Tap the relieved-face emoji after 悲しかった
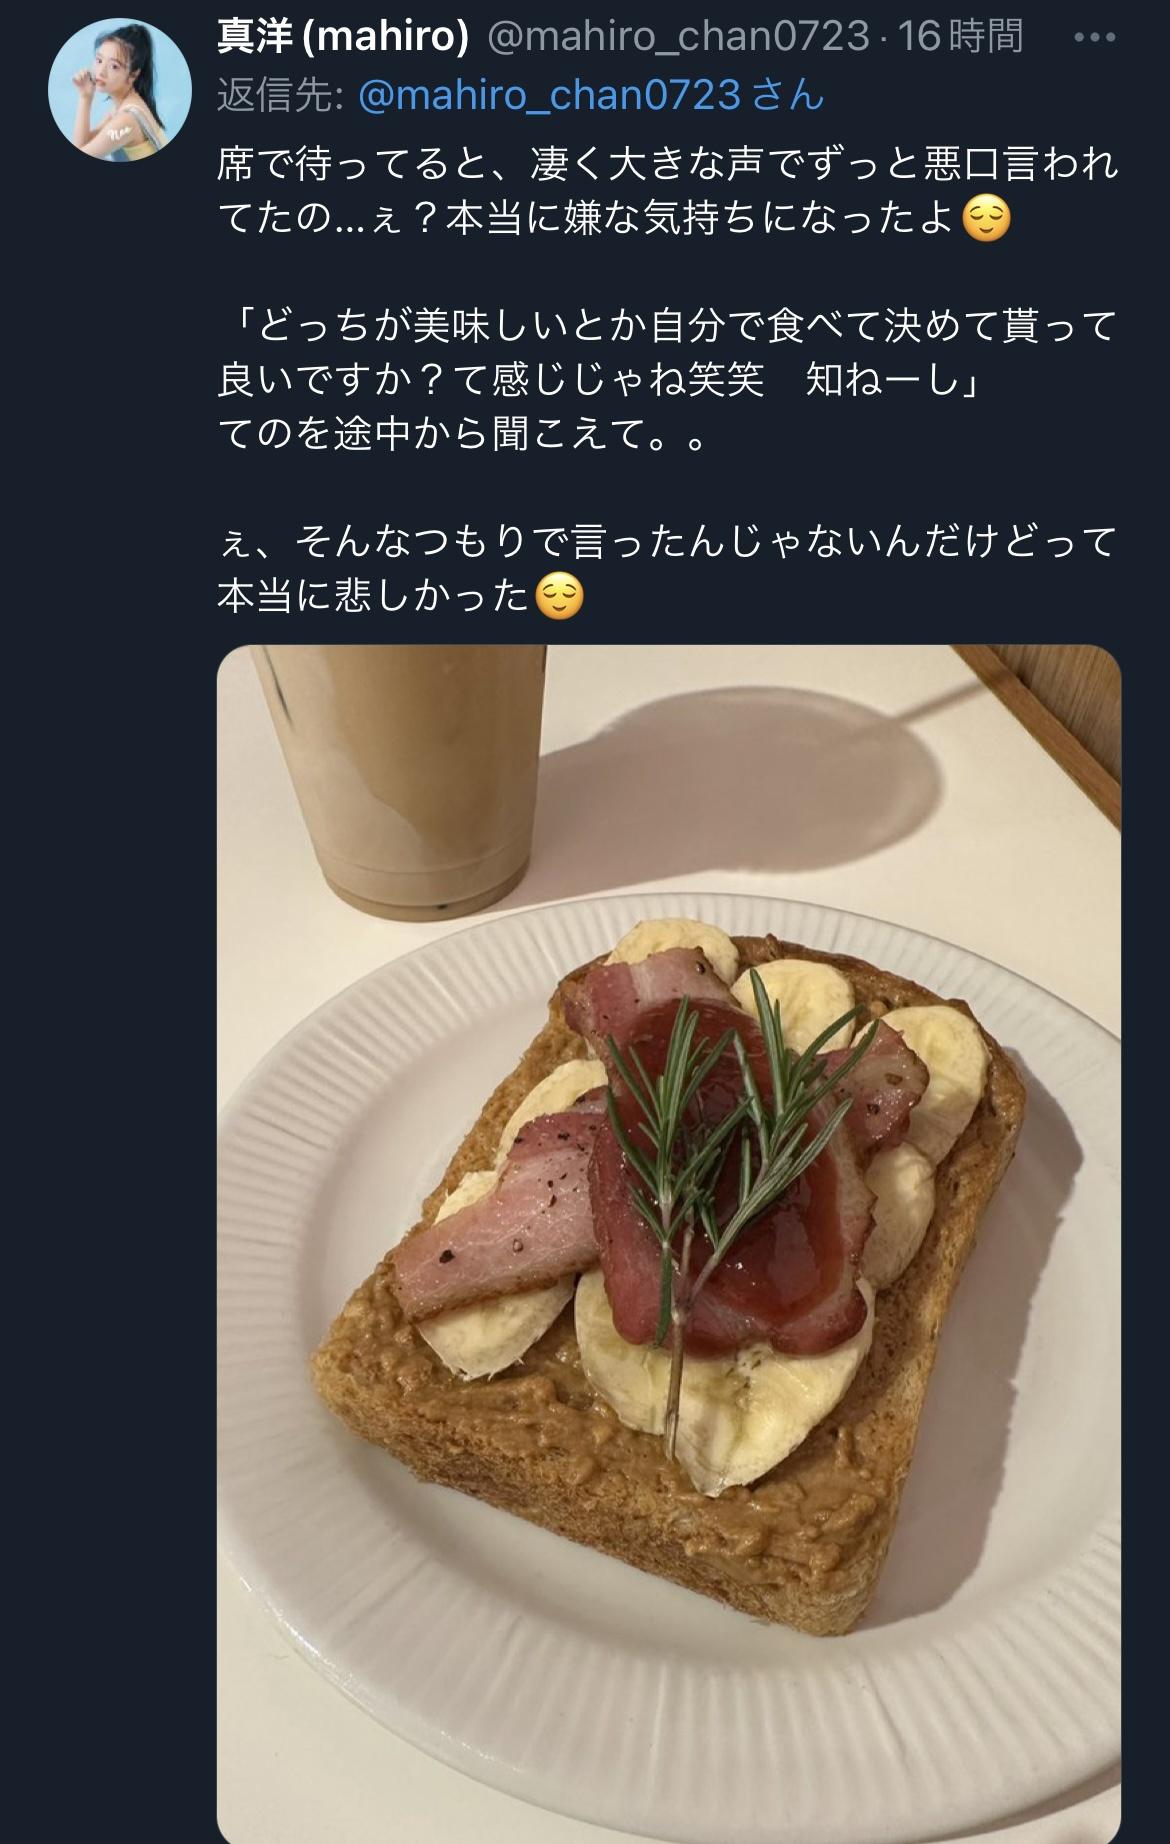This screenshot has height=1844, width=1170. point(559,595)
